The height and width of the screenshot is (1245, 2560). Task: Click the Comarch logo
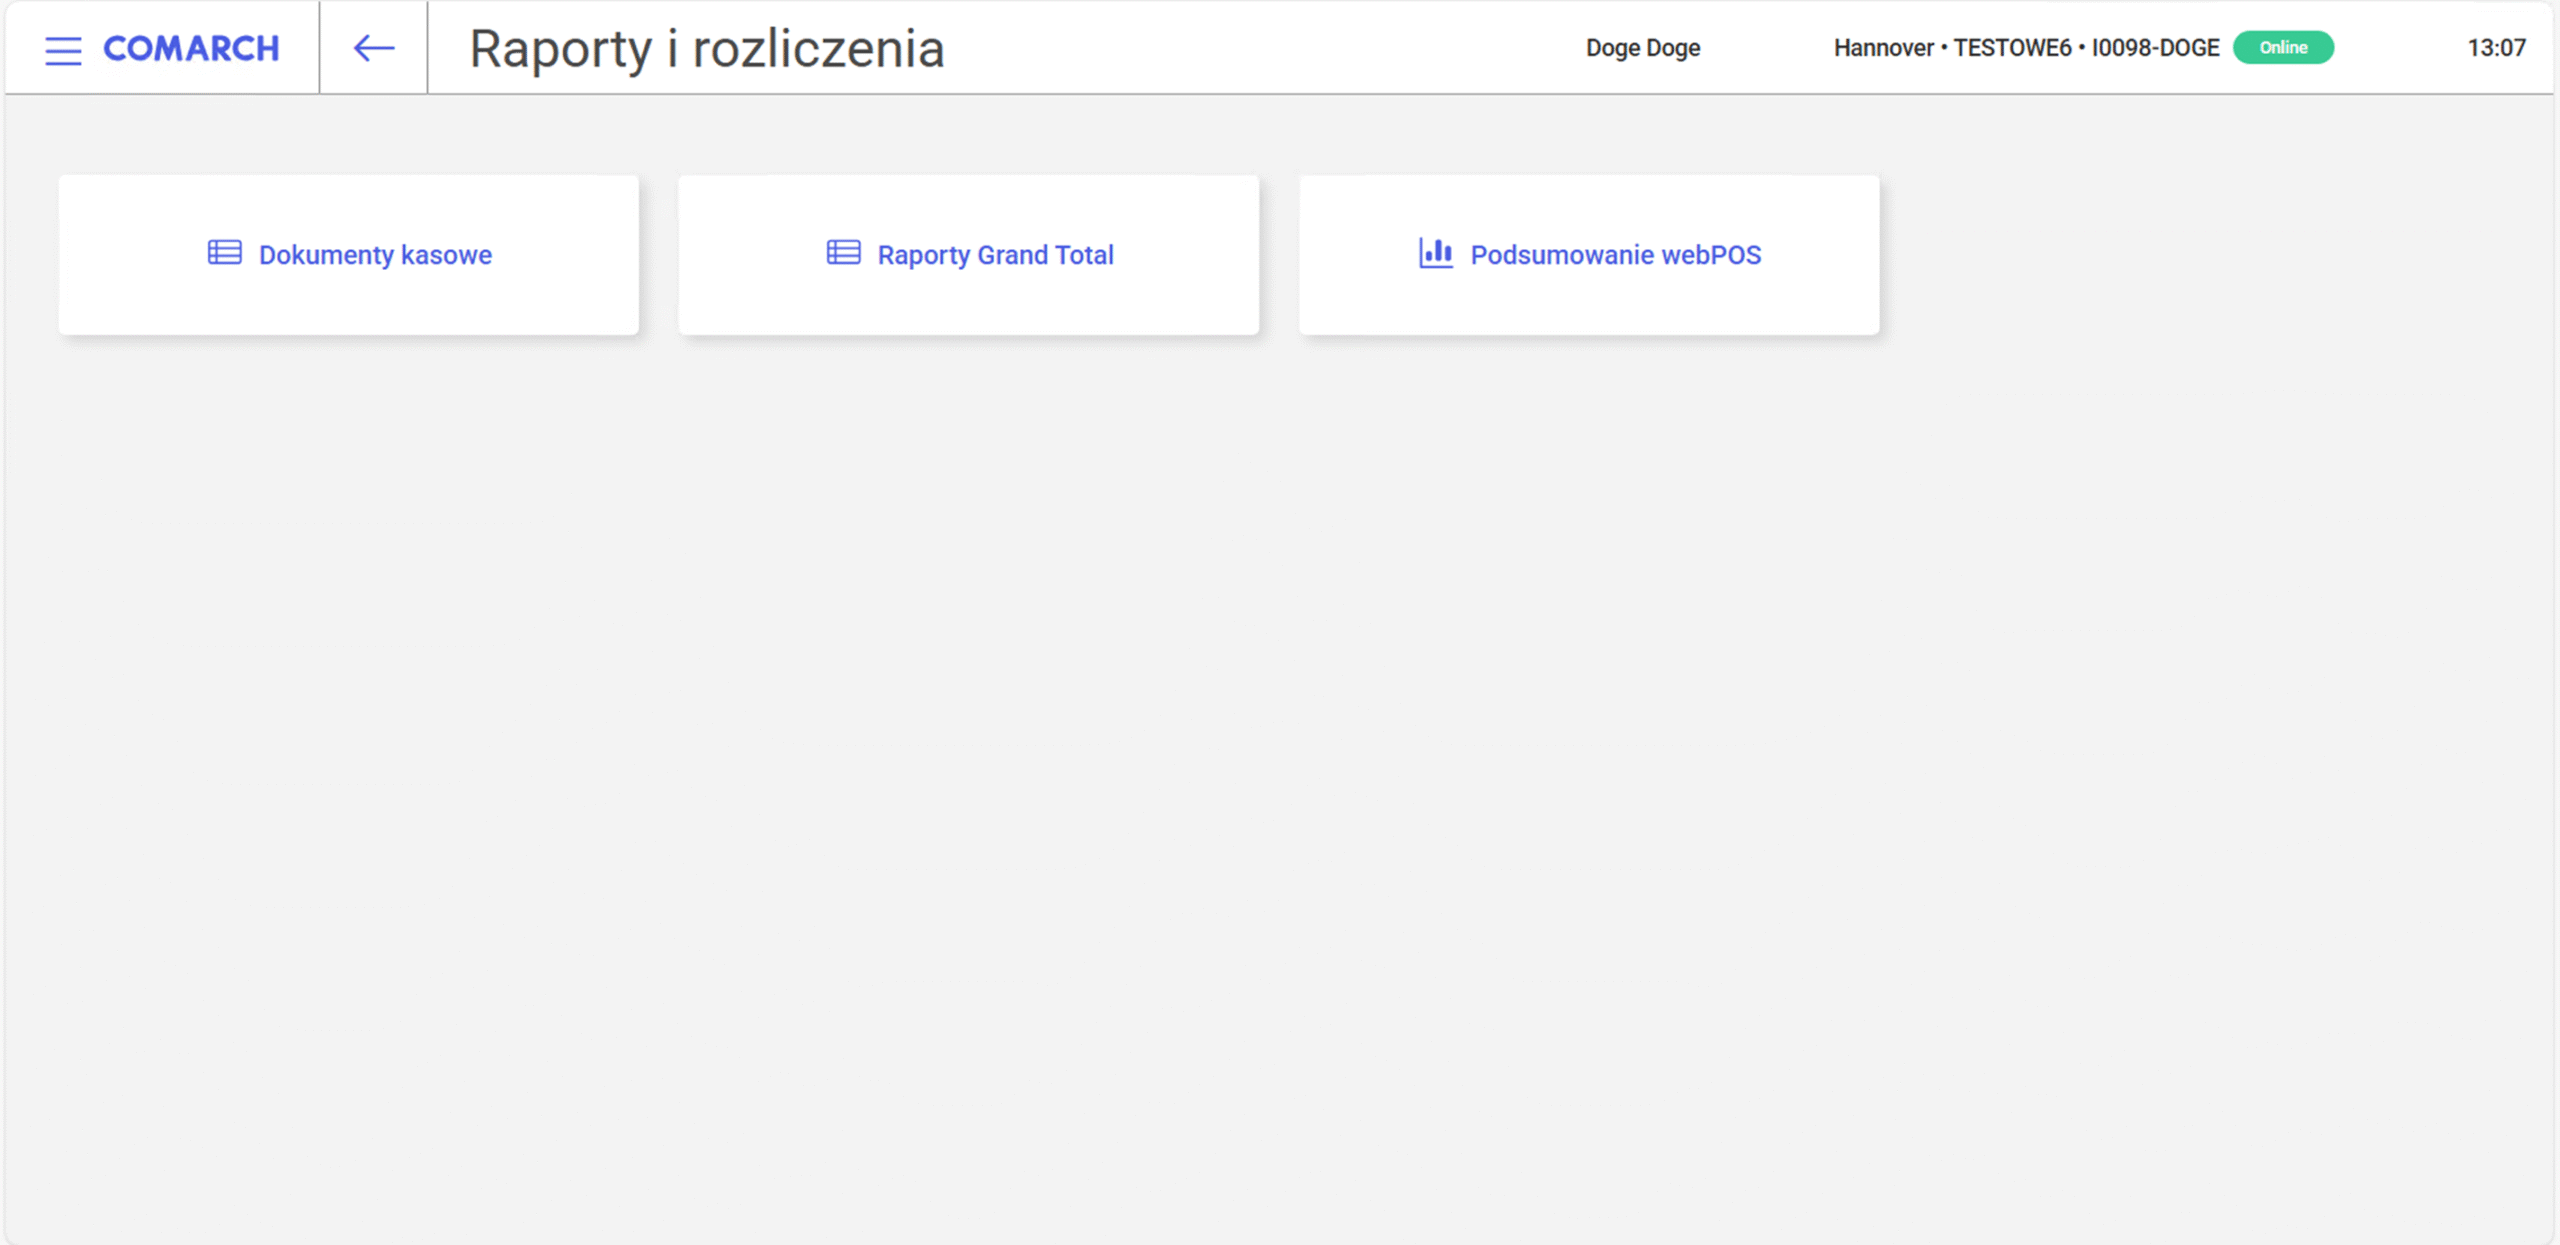pyautogui.click(x=191, y=48)
